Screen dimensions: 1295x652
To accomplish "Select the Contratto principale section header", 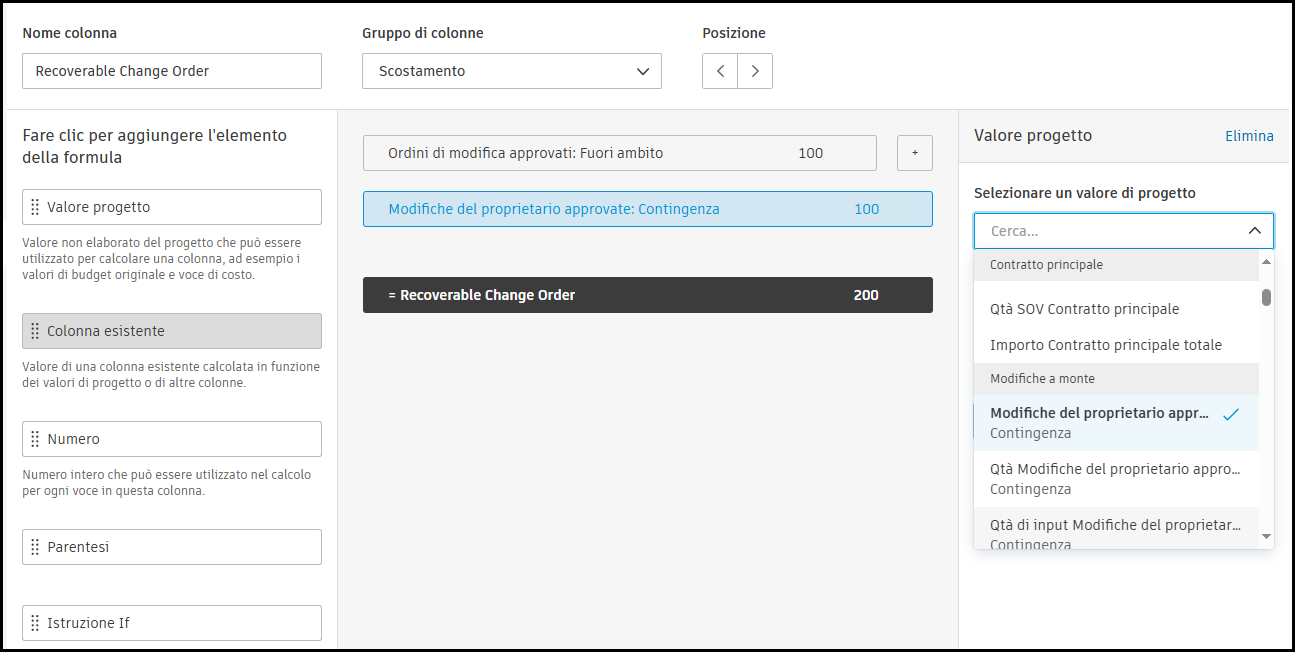I will pos(1046,264).
